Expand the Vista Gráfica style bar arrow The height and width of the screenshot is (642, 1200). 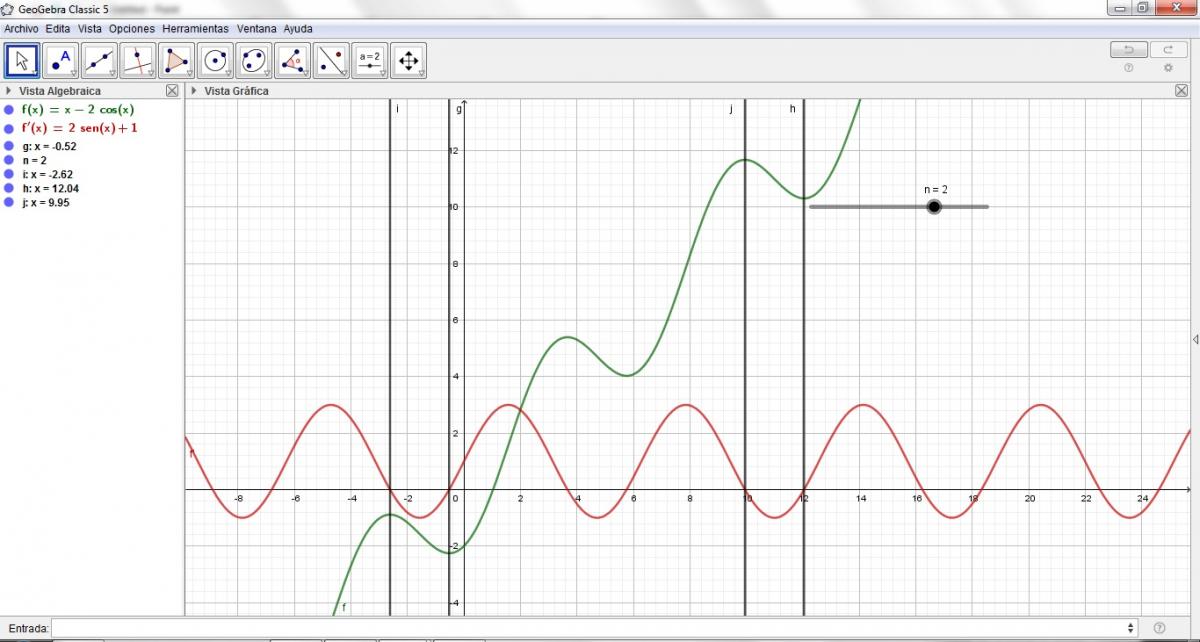click(194, 91)
